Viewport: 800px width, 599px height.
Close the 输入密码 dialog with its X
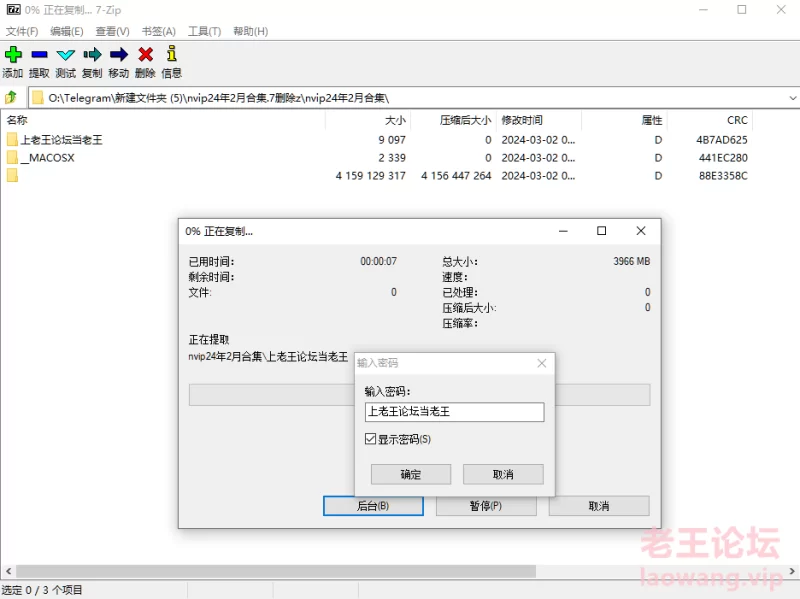click(x=542, y=363)
